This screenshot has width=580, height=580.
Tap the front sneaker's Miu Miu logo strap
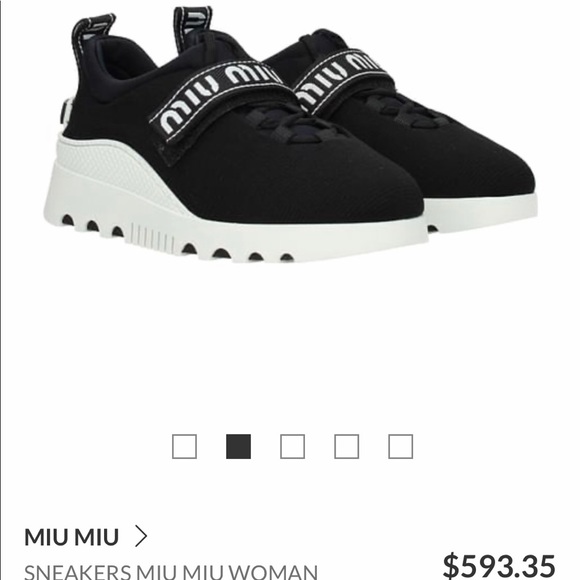220,99
